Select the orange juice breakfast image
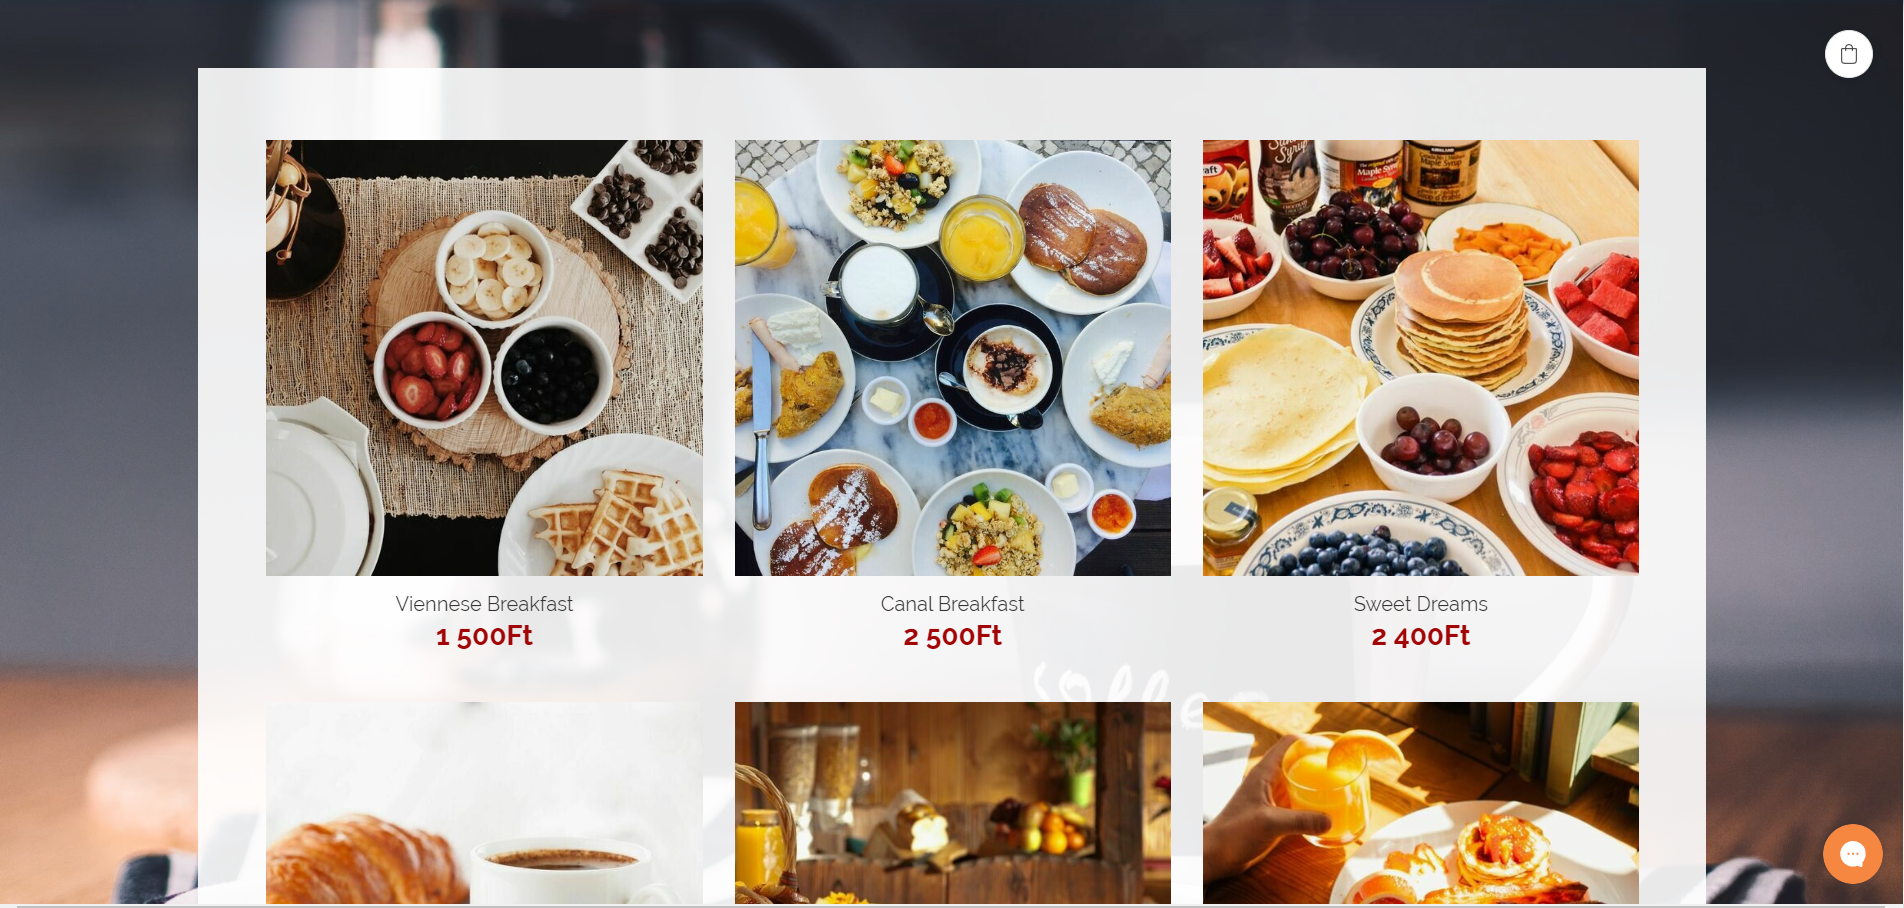 pos(1420,804)
